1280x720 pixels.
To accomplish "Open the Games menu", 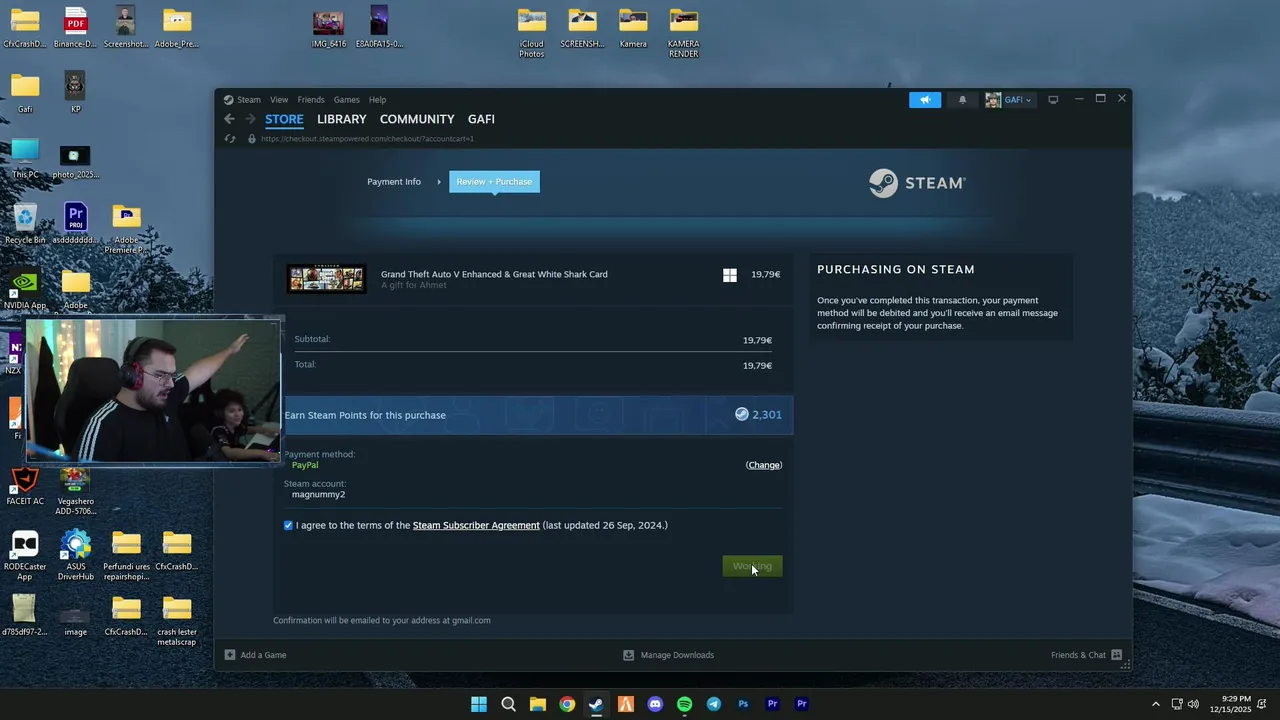I will tap(347, 100).
